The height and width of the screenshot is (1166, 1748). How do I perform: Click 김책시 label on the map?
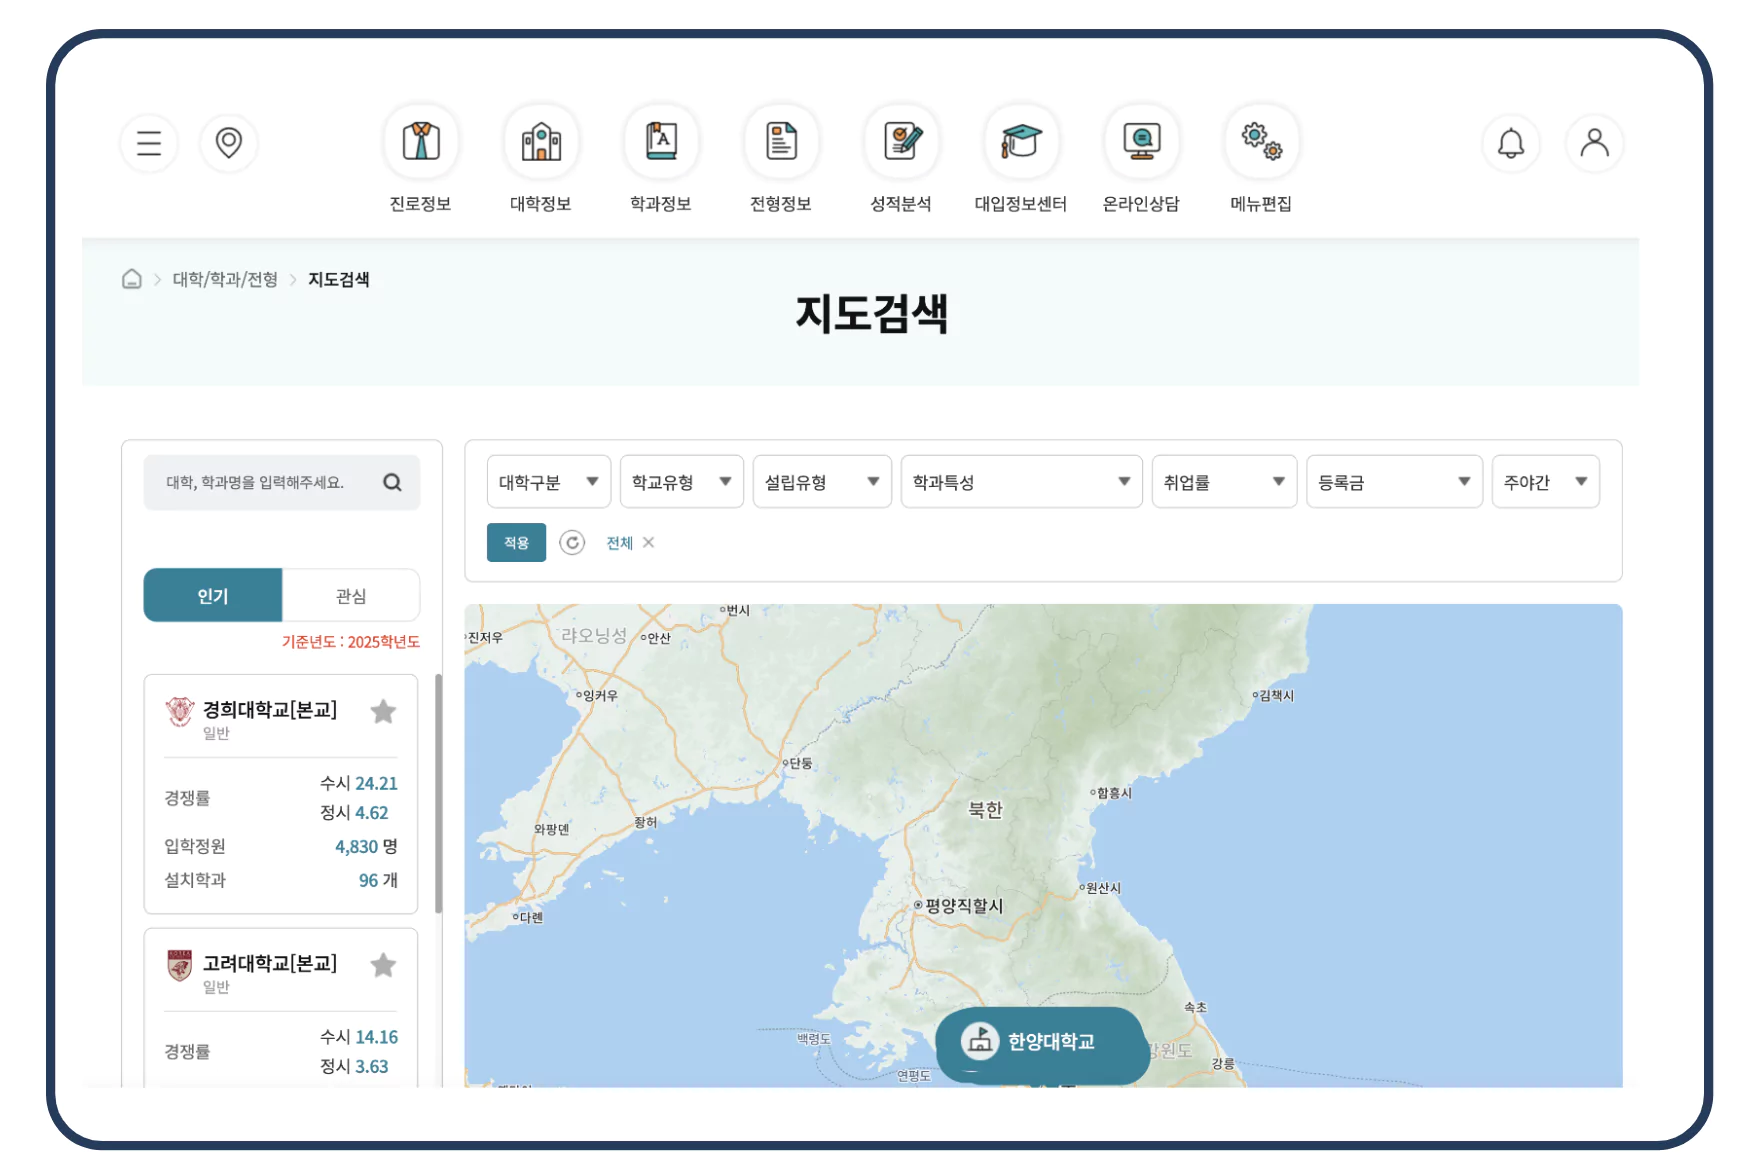1276,696
